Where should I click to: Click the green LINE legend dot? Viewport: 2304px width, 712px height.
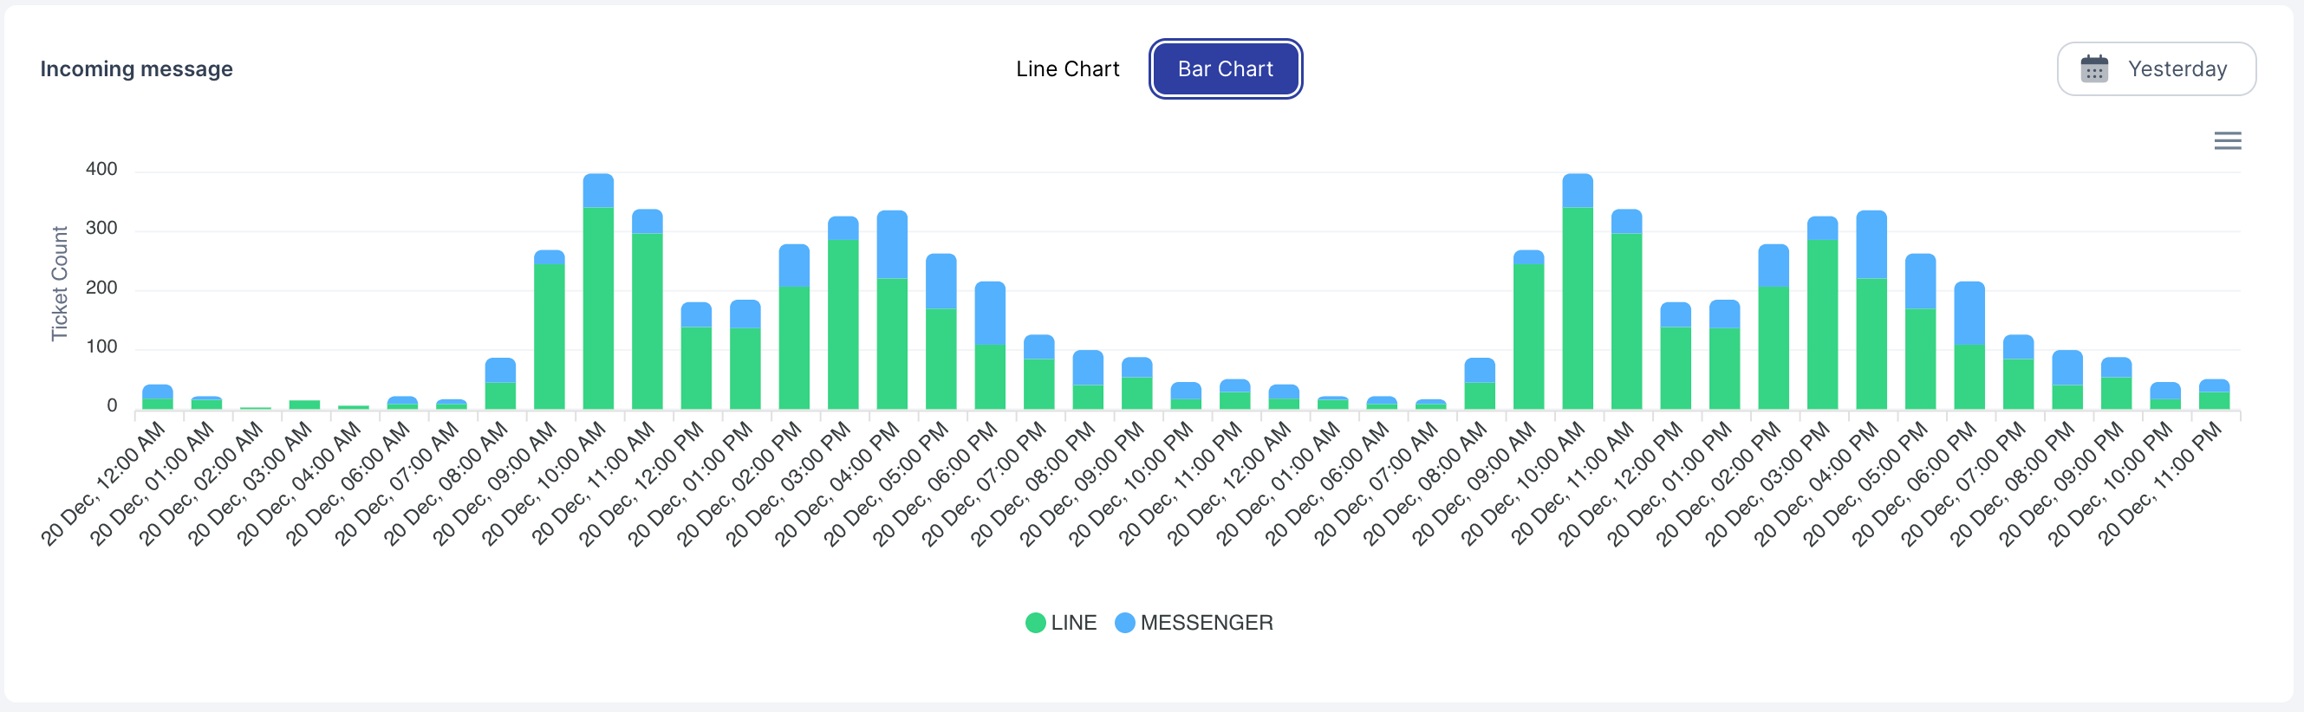(1036, 623)
